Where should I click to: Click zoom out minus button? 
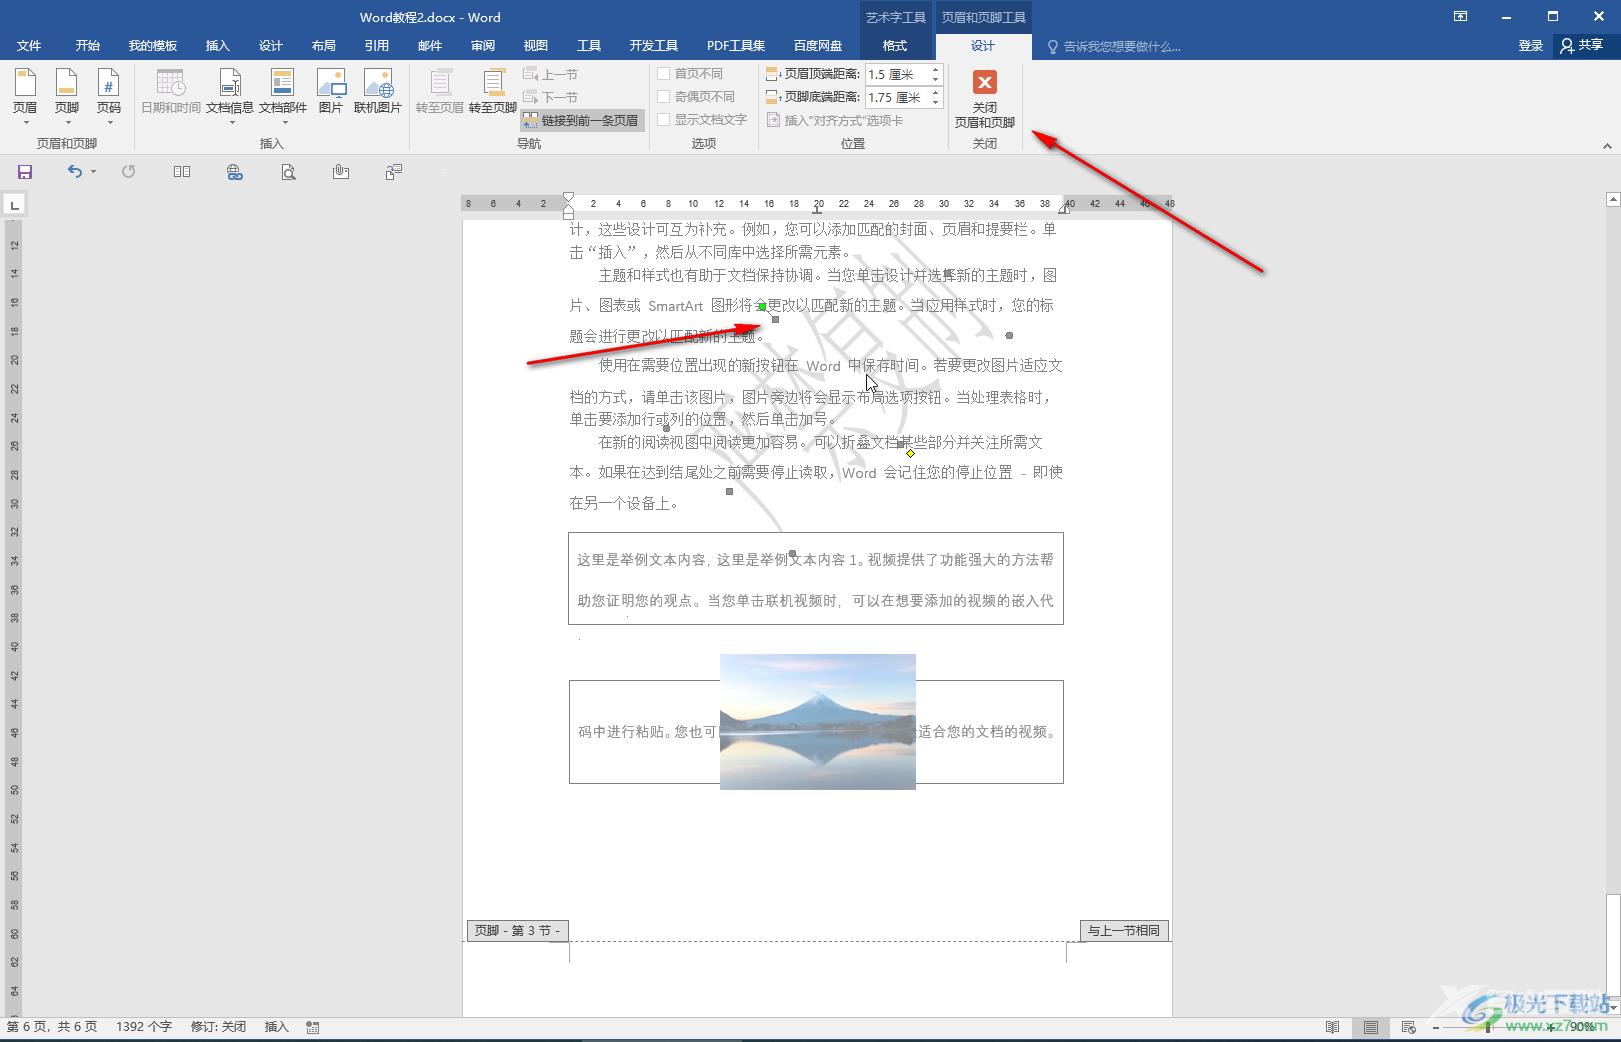coord(1436,1027)
